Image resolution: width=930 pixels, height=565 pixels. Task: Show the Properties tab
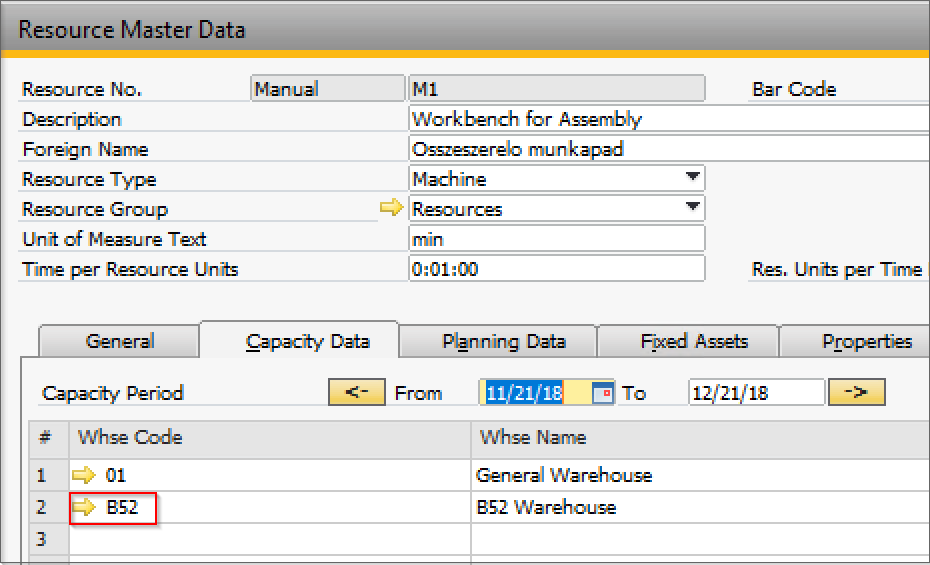pos(866,342)
